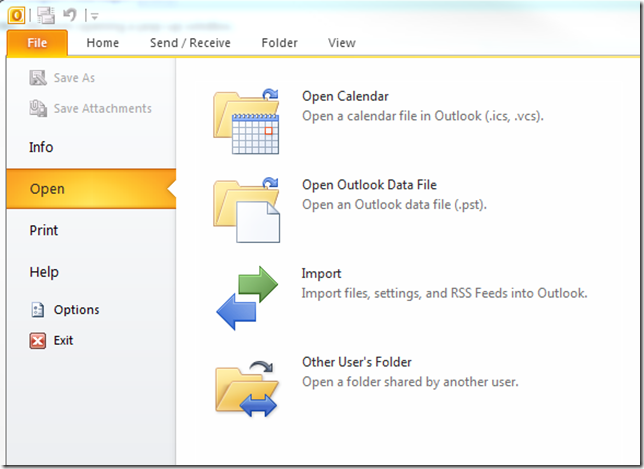Switch to the Send / Receive tab
The width and height of the screenshot is (644, 469).
(190, 43)
